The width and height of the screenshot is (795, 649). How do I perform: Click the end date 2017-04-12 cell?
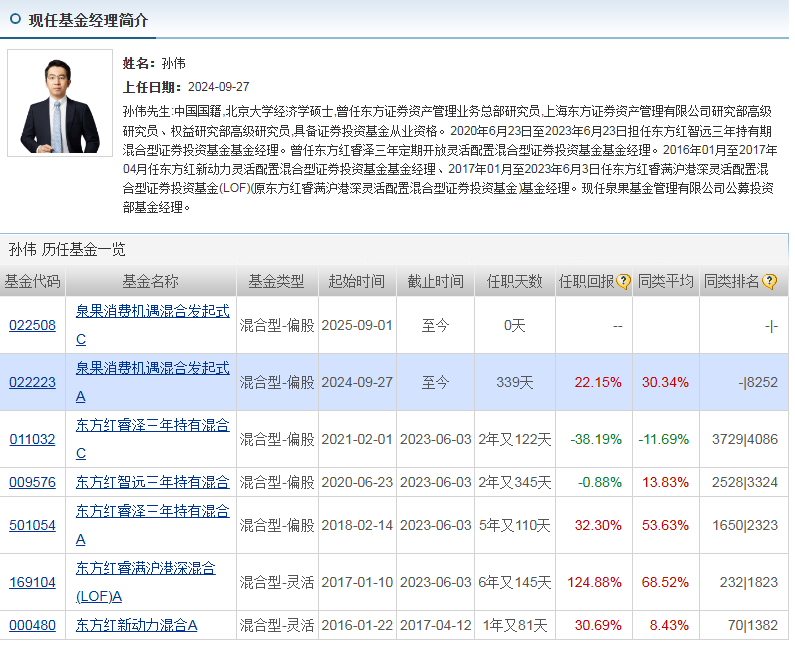(436, 625)
